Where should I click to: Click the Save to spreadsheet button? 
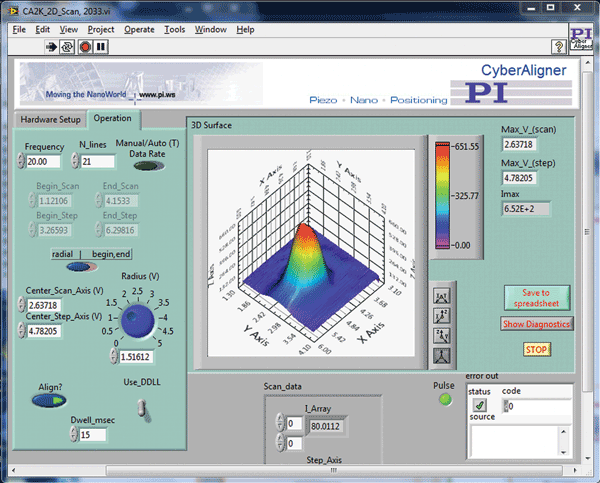point(536,298)
